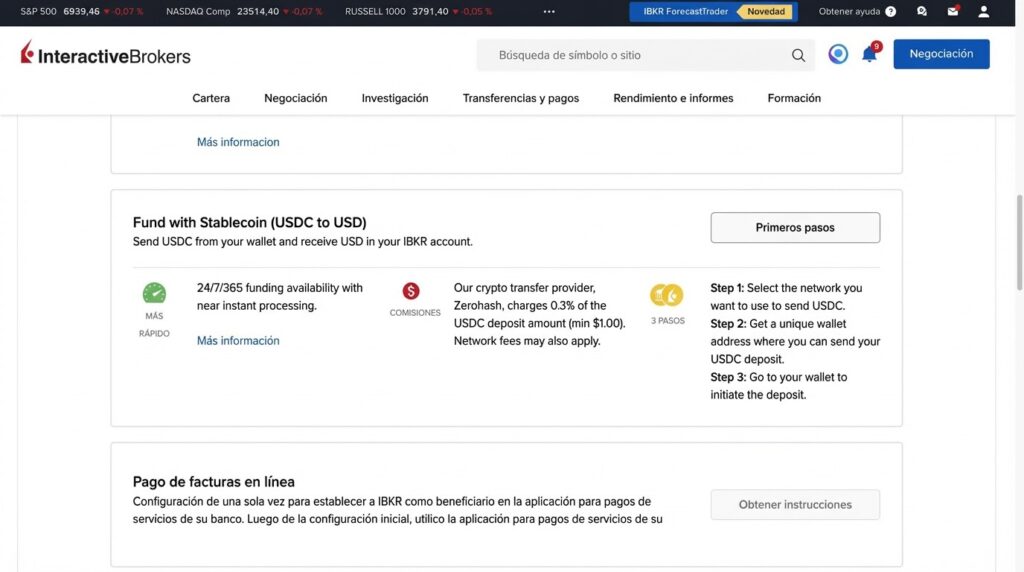The image size is (1024, 572).
Task: Click Send USDC from your wallet subtitle
Action: [302, 242]
